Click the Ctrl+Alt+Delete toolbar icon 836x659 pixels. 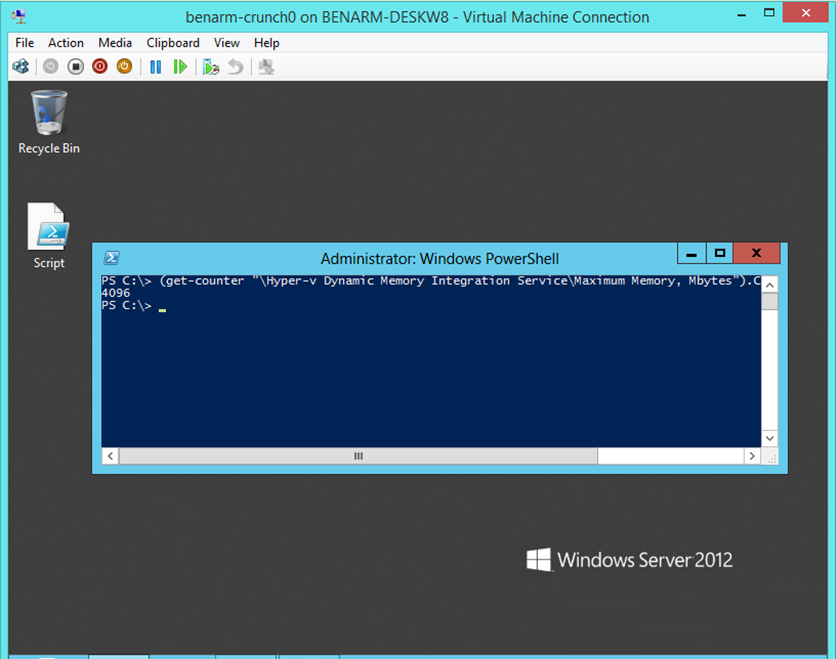20,67
